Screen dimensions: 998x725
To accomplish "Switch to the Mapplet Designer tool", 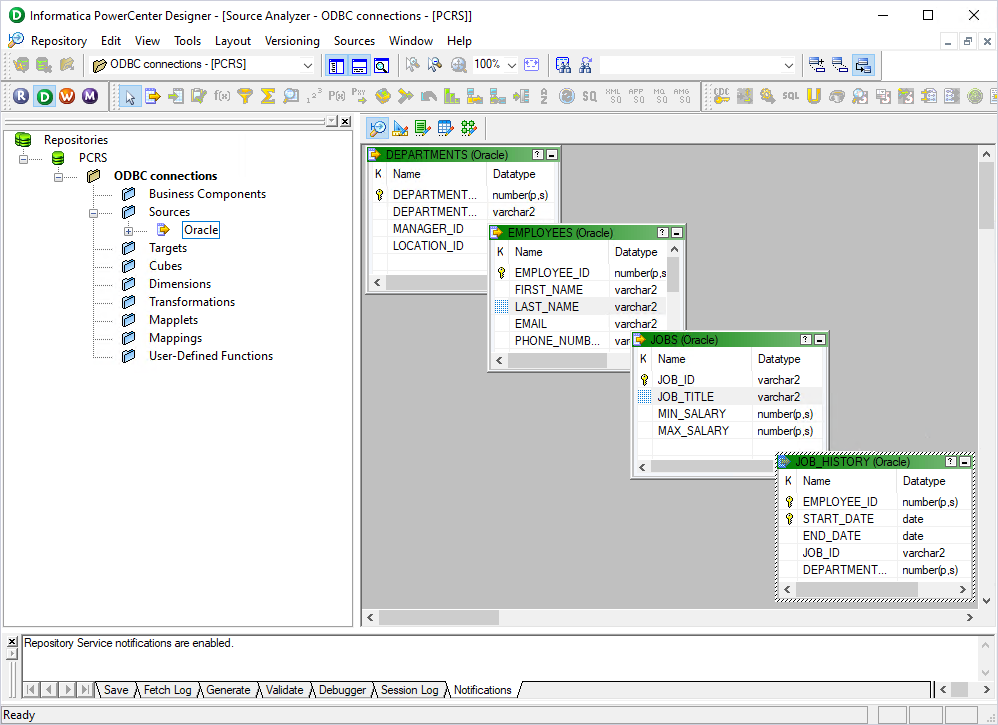I will (x=445, y=128).
